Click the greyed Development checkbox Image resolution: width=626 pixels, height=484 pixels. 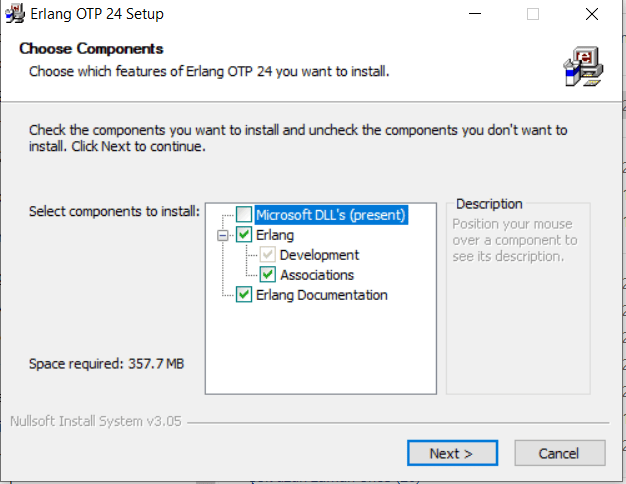pos(268,255)
